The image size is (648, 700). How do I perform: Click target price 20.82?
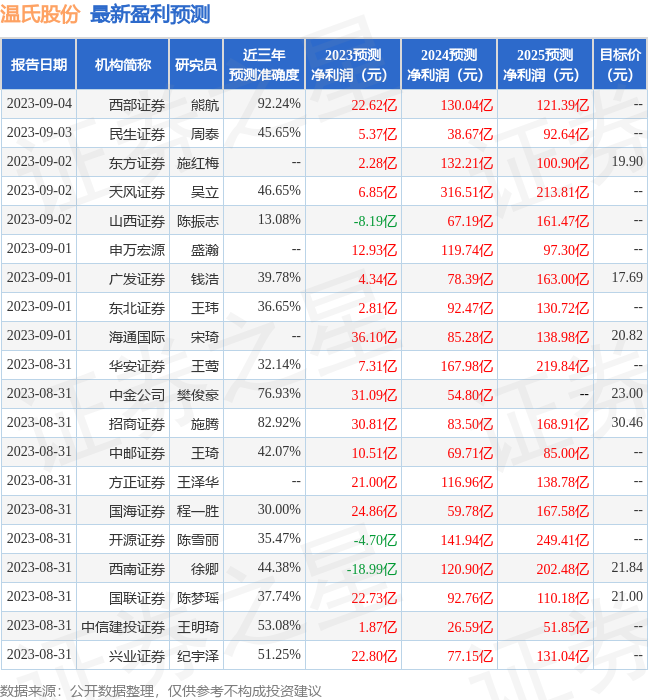[627, 336]
